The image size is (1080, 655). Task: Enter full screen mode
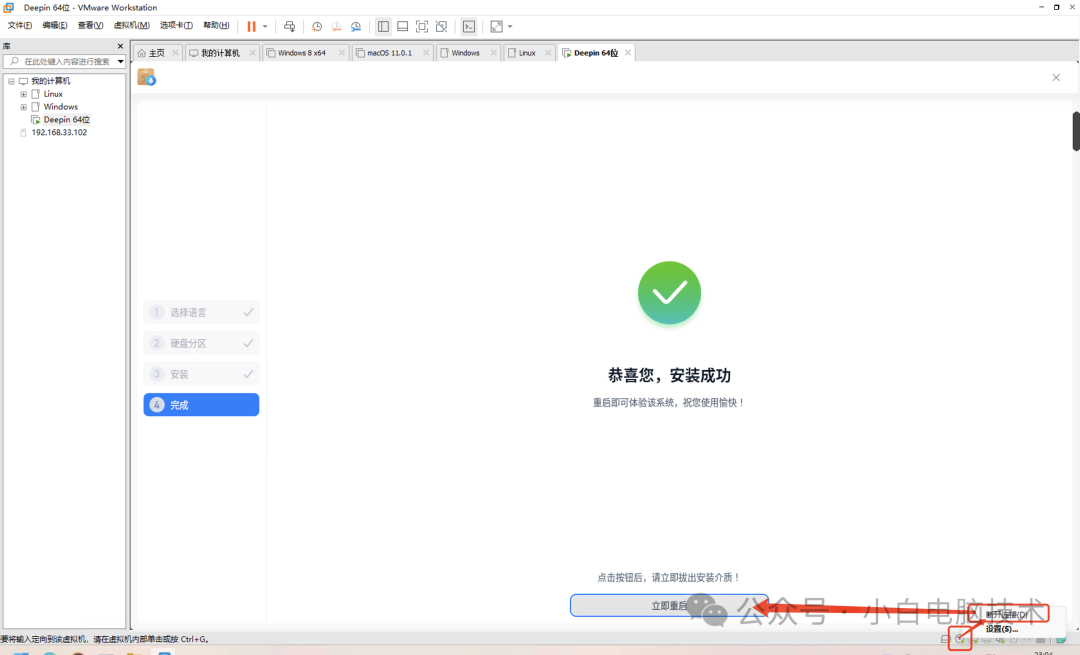click(x=421, y=26)
